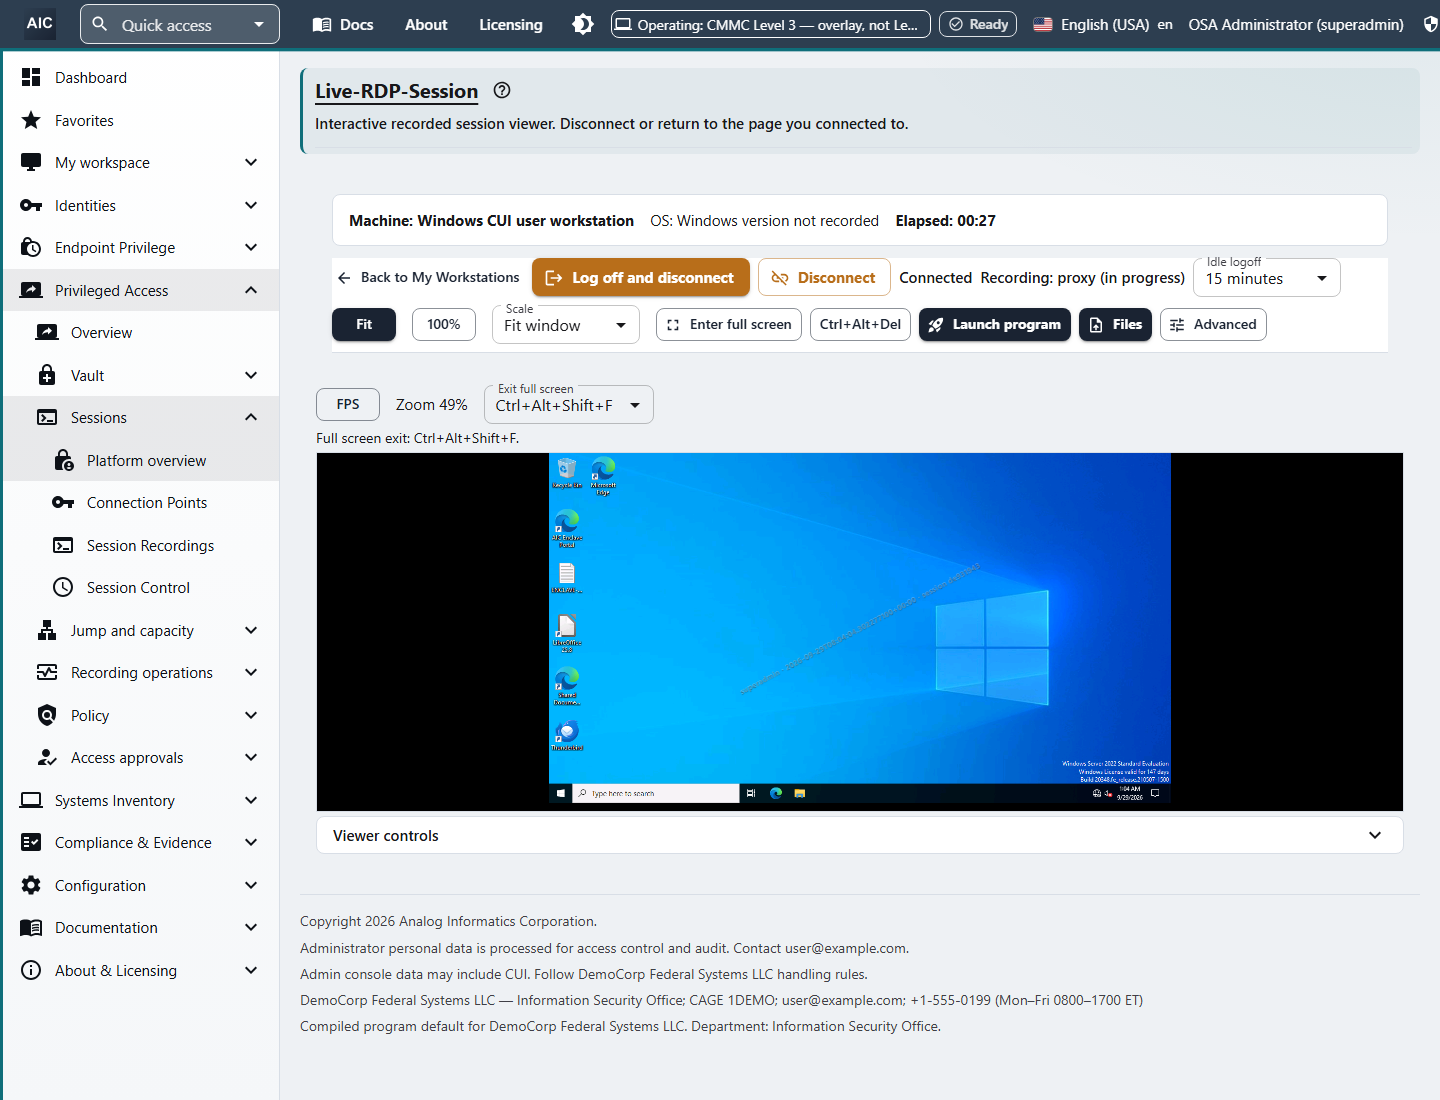Click the AIC logo
Screen dimensions: 1440x1100
[40, 23]
